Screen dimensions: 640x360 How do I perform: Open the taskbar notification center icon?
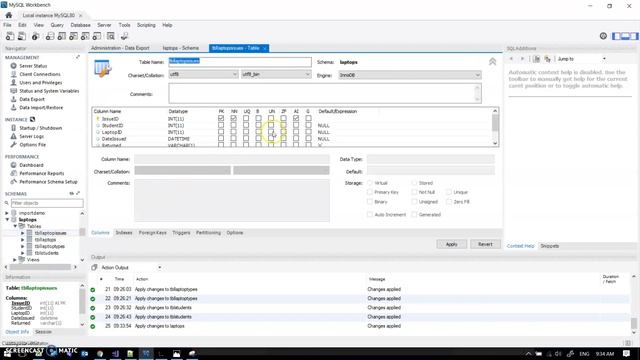click(x=627, y=353)
